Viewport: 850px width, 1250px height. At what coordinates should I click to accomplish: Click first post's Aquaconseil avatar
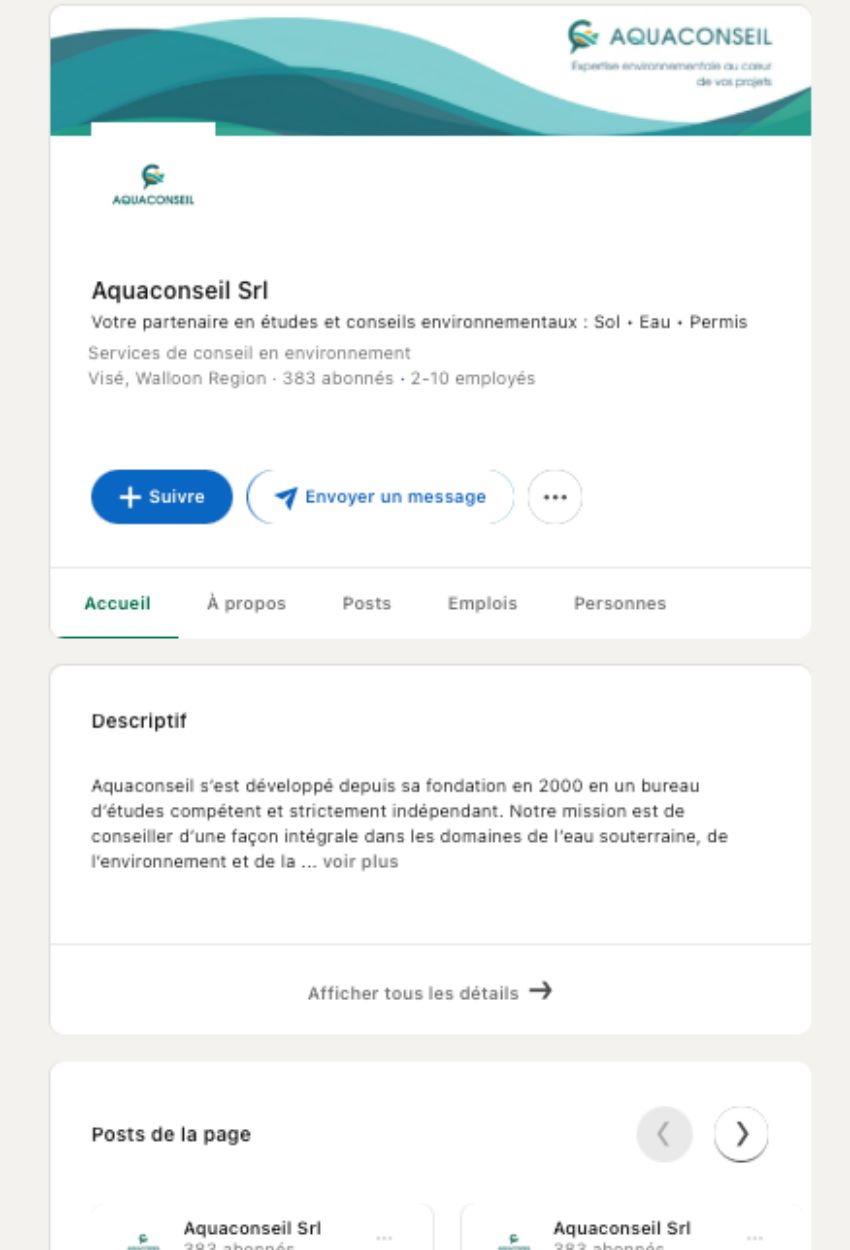point(144,1239)
